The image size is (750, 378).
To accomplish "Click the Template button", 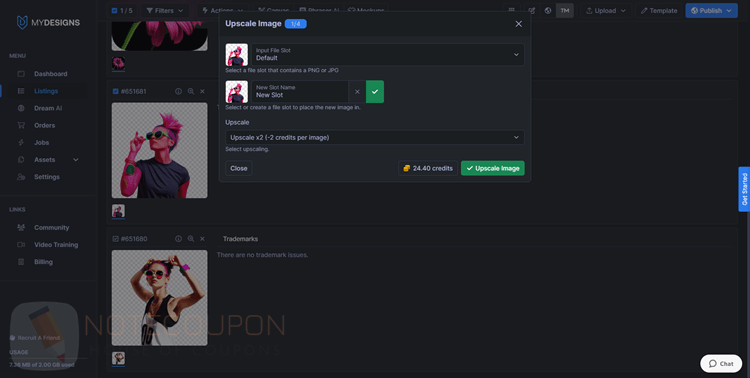I will point(659,11).
